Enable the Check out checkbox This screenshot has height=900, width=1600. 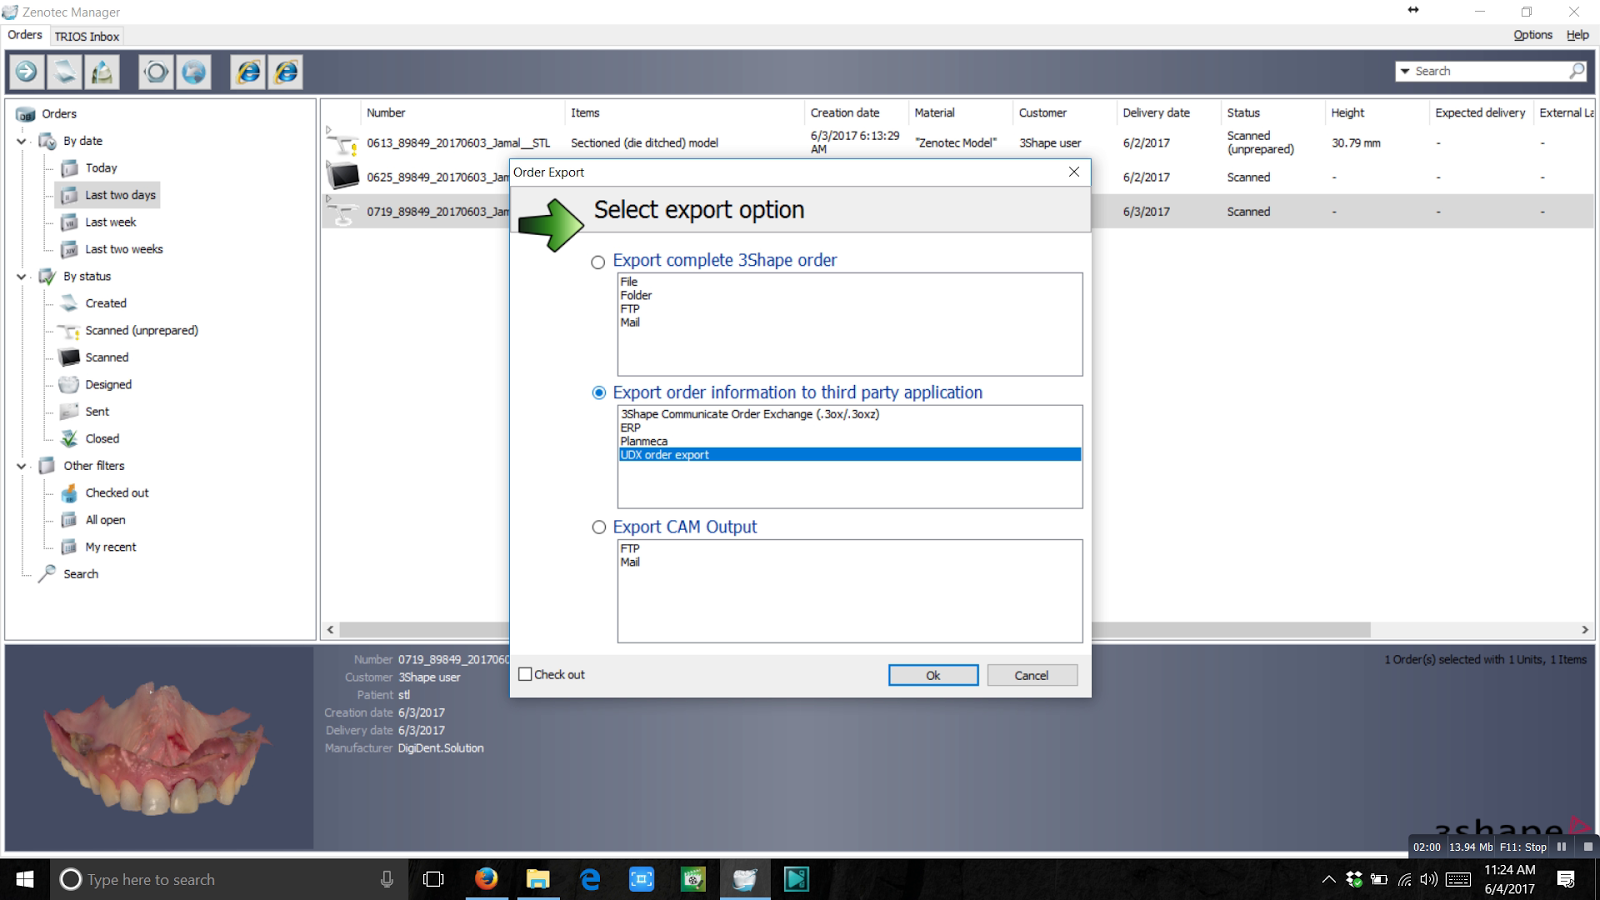point(525,674)
